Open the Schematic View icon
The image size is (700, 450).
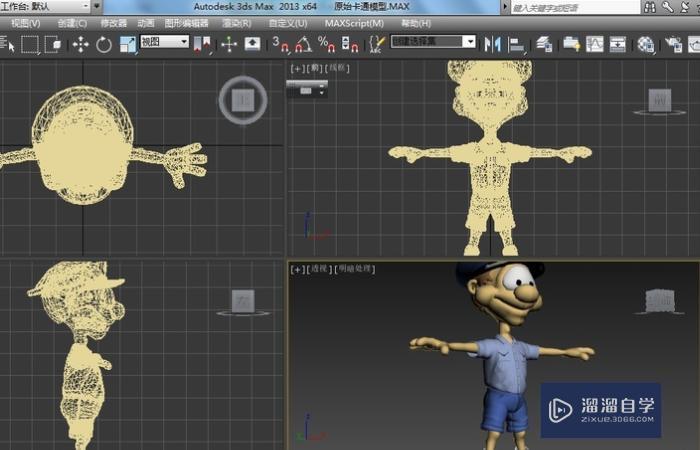point(618,45)
